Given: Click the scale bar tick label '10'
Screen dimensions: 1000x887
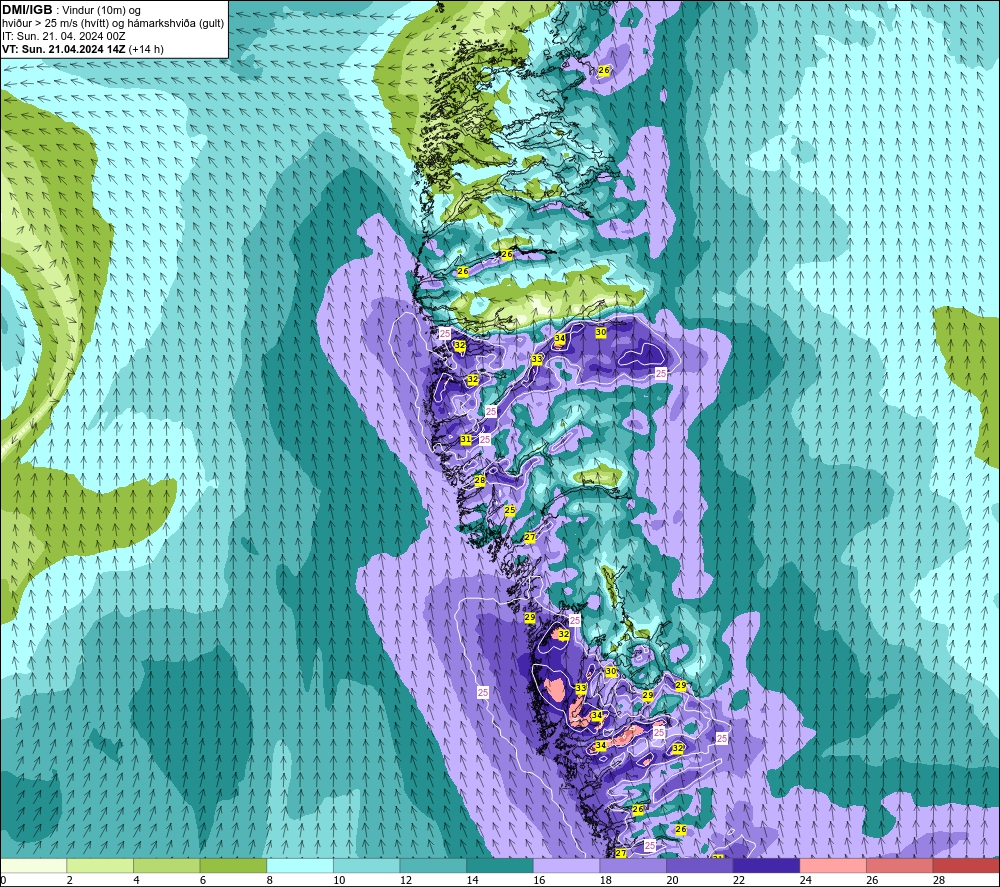Looking at the screenshot, I should (339, 880).
